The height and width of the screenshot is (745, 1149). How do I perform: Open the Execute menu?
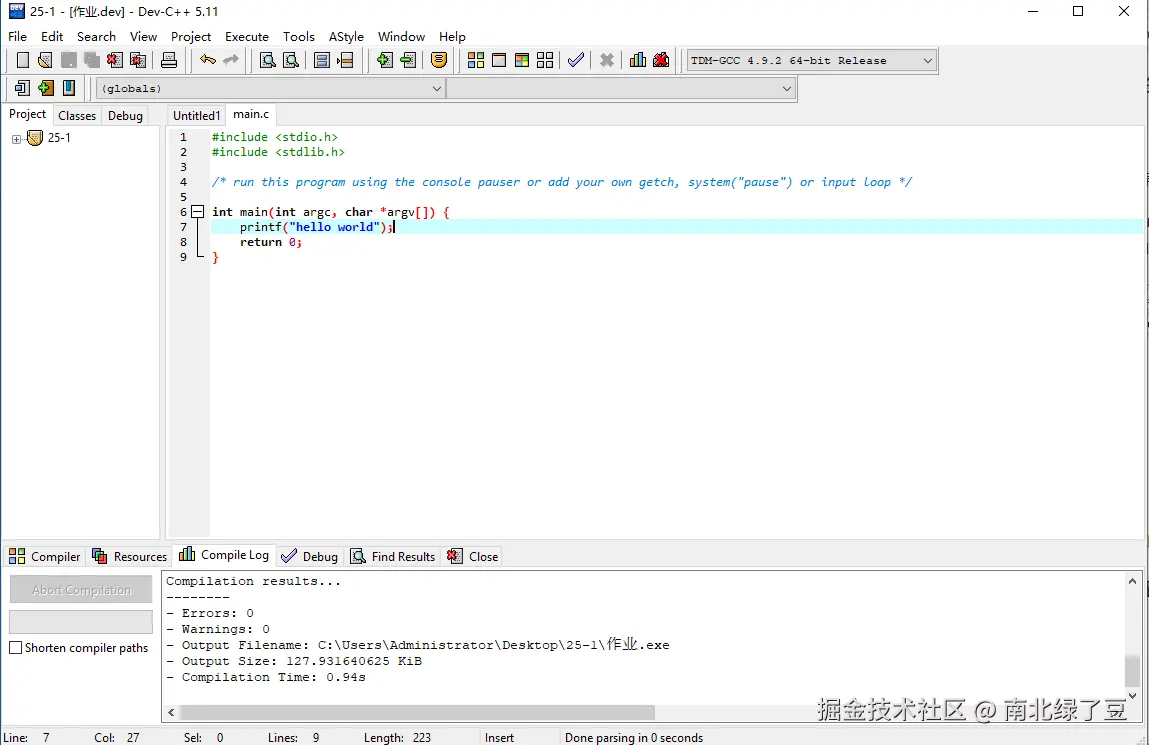pos(246,36)
